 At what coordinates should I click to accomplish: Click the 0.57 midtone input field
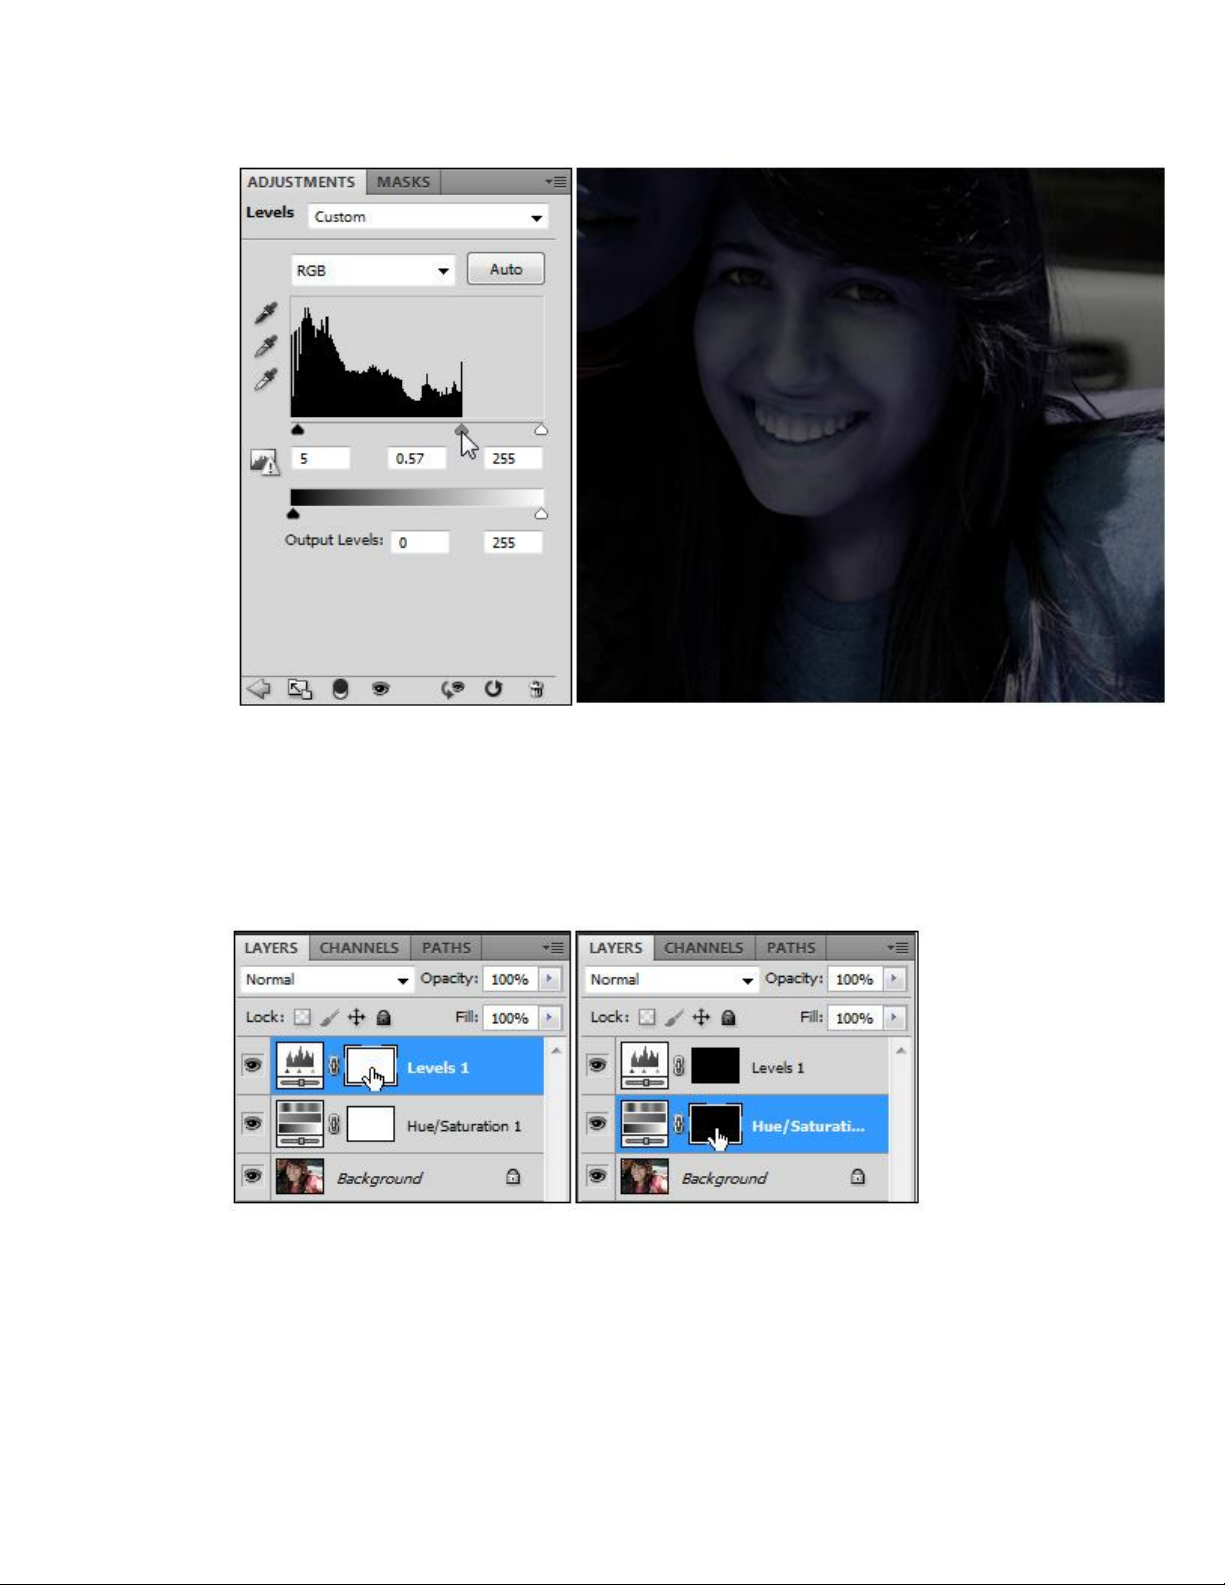415,458
